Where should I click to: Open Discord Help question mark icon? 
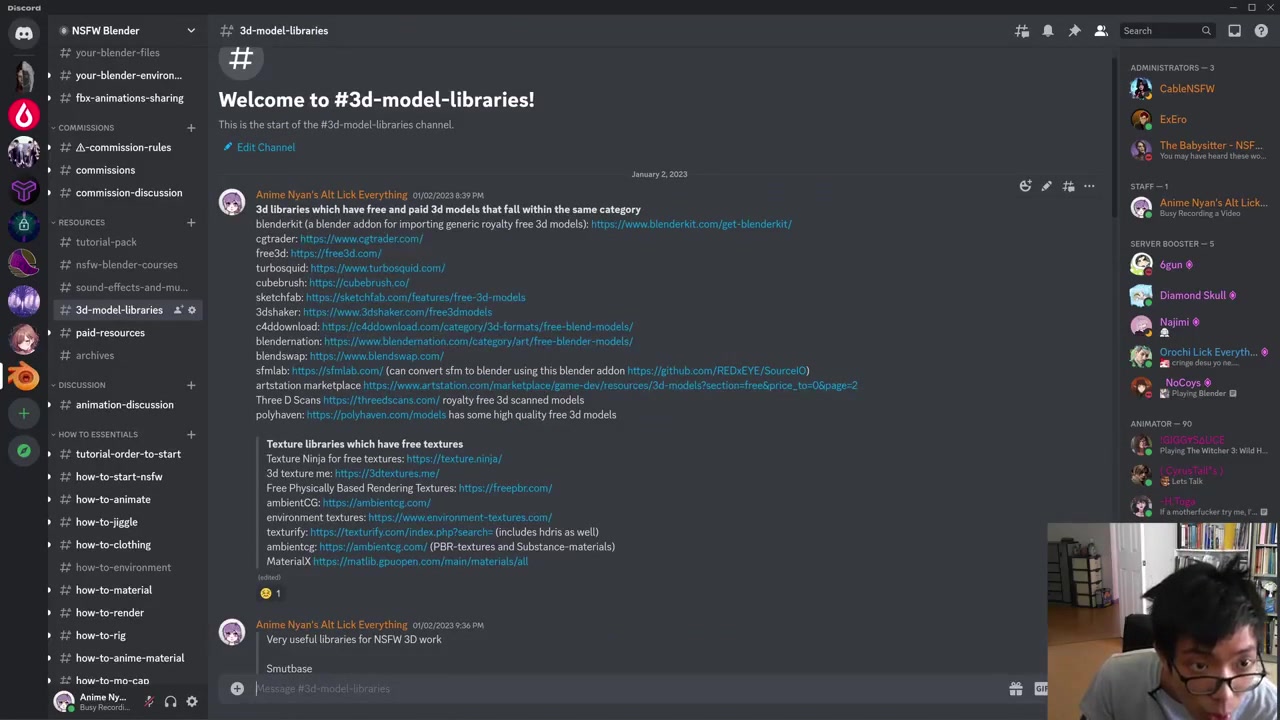coord(1261,31)
